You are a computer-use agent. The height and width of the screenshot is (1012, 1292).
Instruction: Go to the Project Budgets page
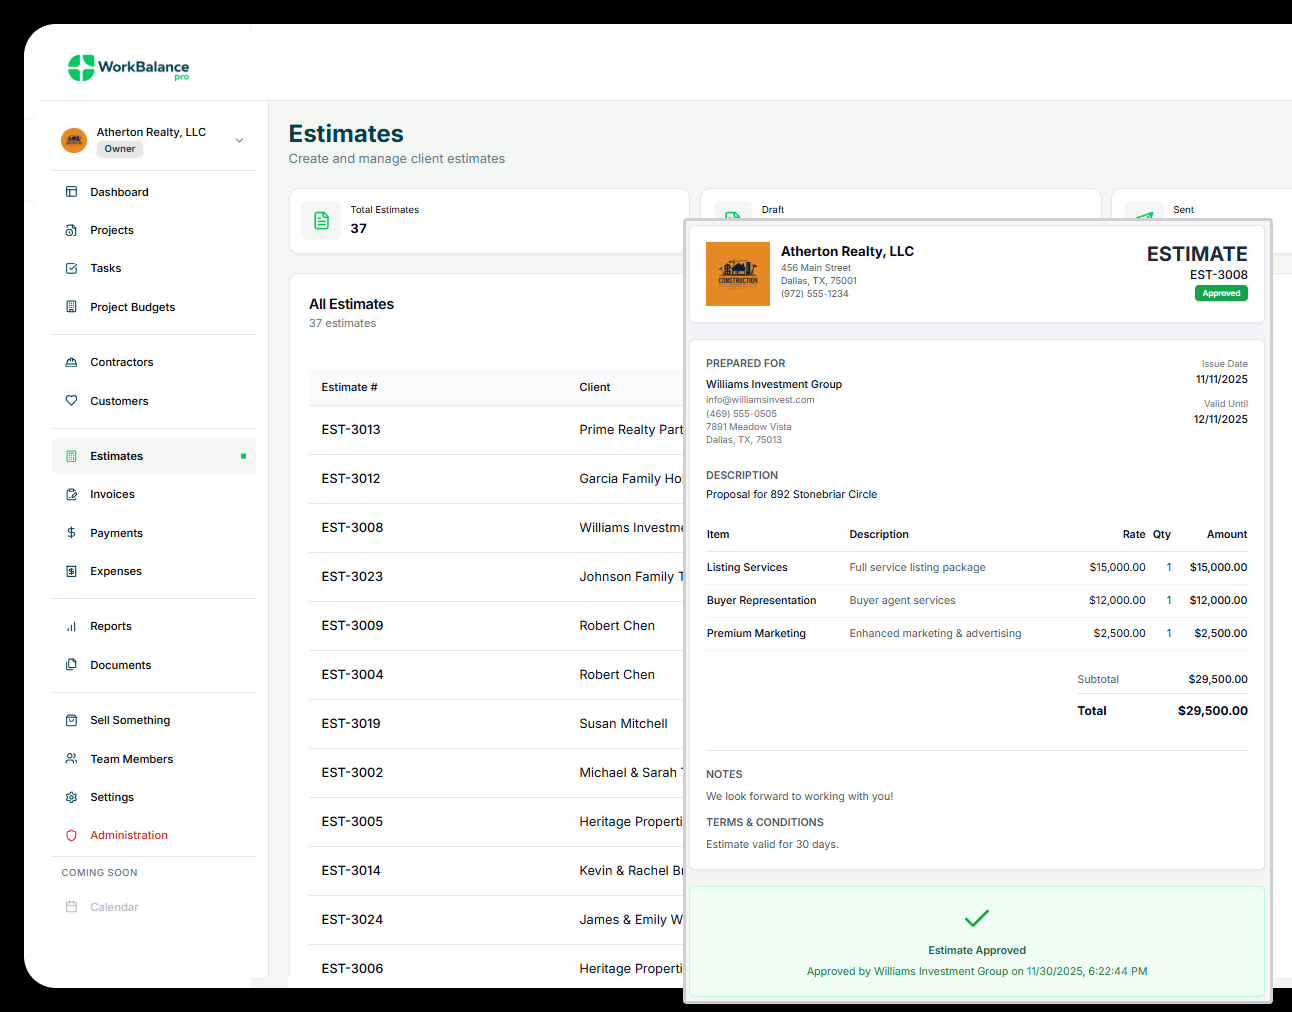tap(132, 307)
